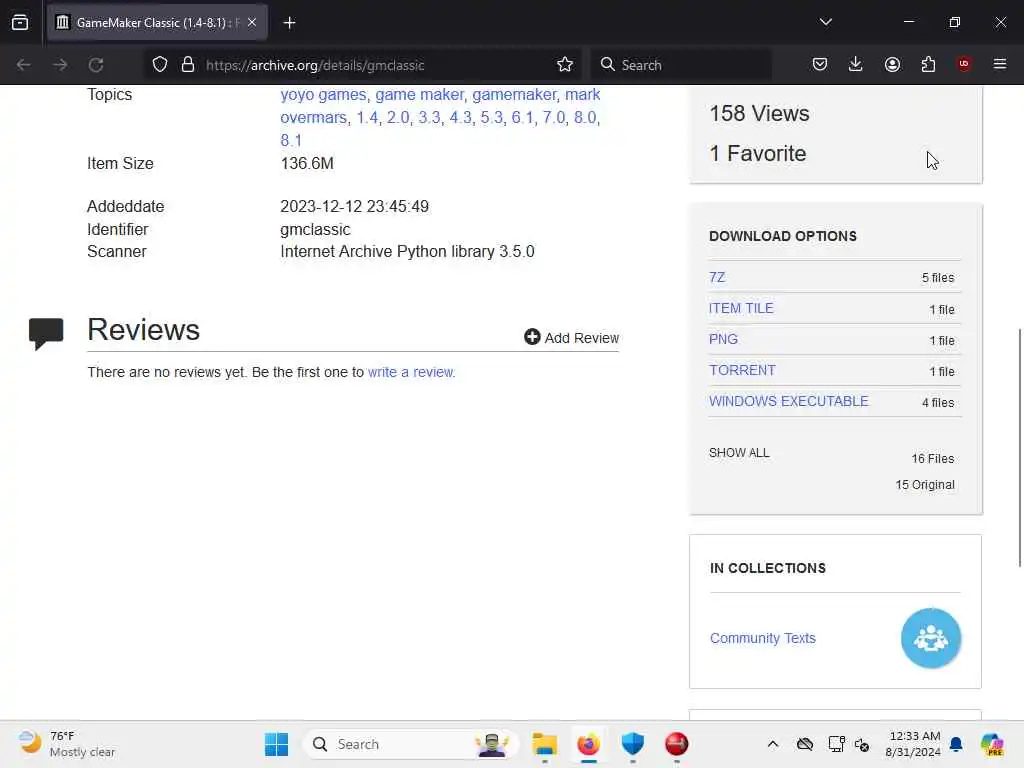Screen dimensions: 1024x768
Task: Click the taskbar Search box
Action: (x=411, y=744)
